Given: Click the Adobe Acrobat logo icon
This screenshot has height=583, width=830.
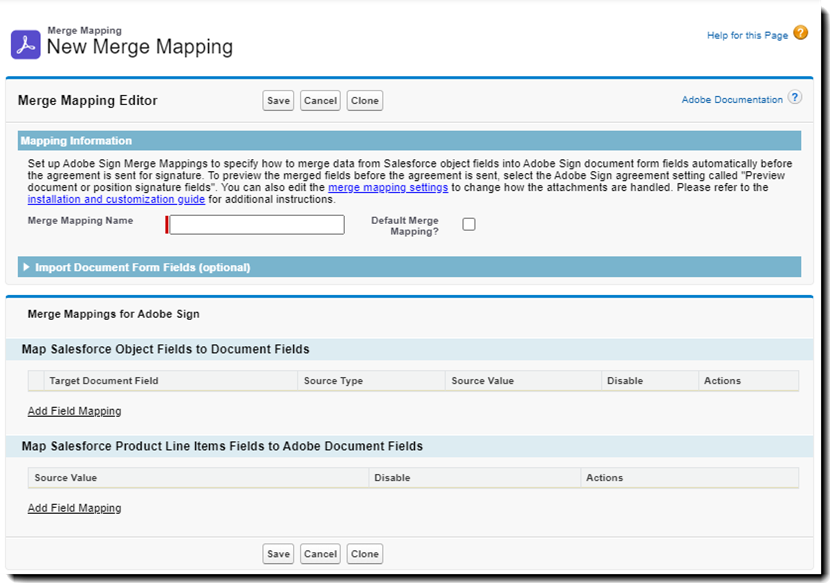Looking at the screenshot, I should [x=25, y=44].
